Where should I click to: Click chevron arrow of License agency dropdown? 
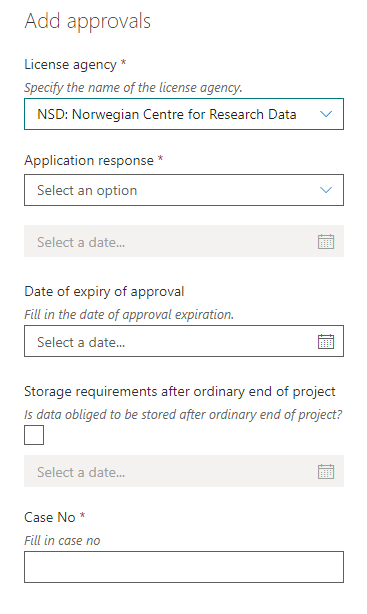pos(325,114)
